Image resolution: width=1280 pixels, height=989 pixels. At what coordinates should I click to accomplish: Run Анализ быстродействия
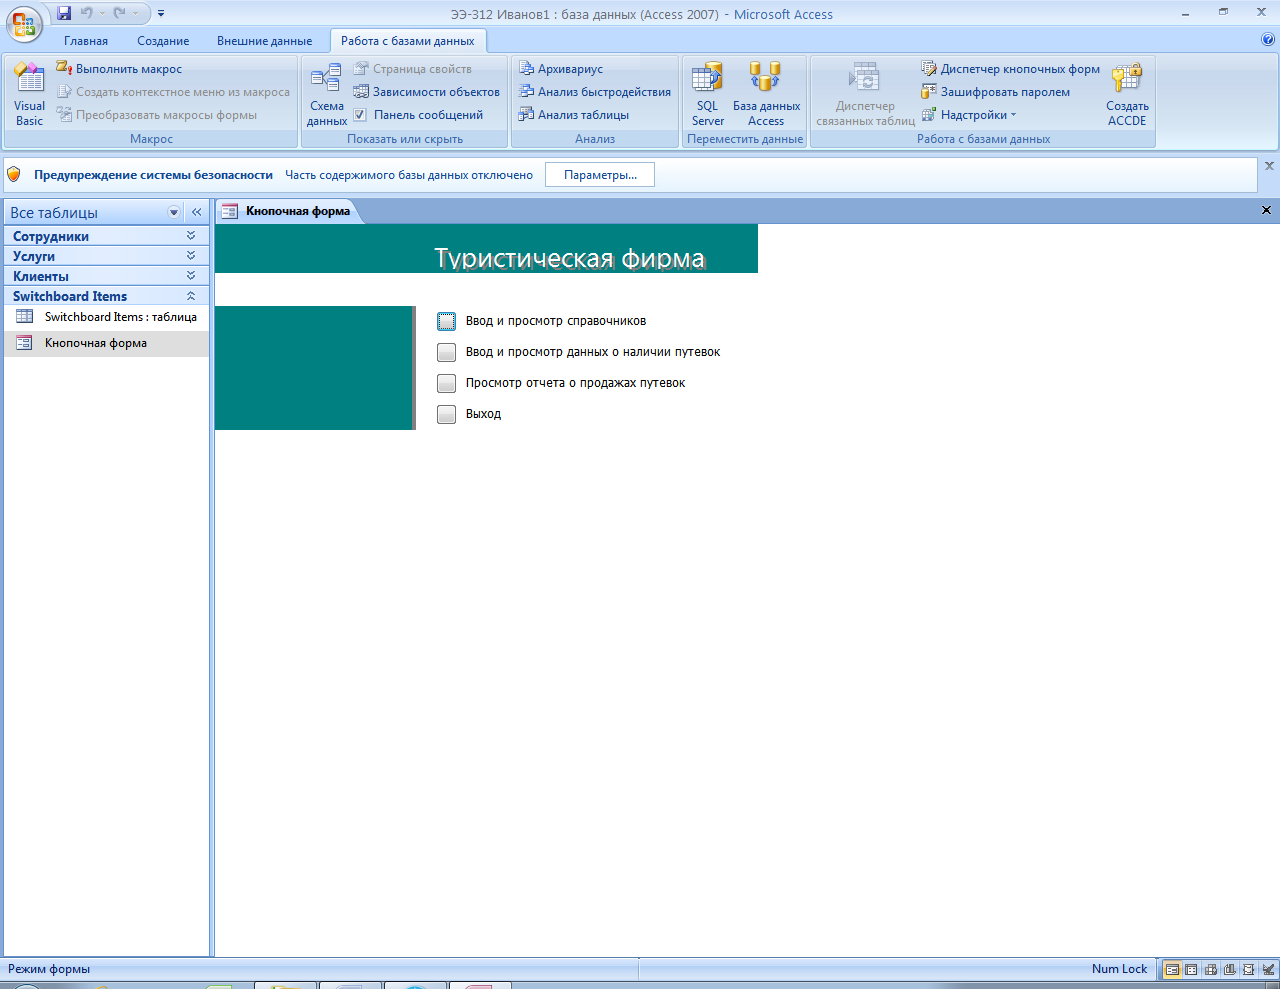pyautogui.click(x=595, y=92)
